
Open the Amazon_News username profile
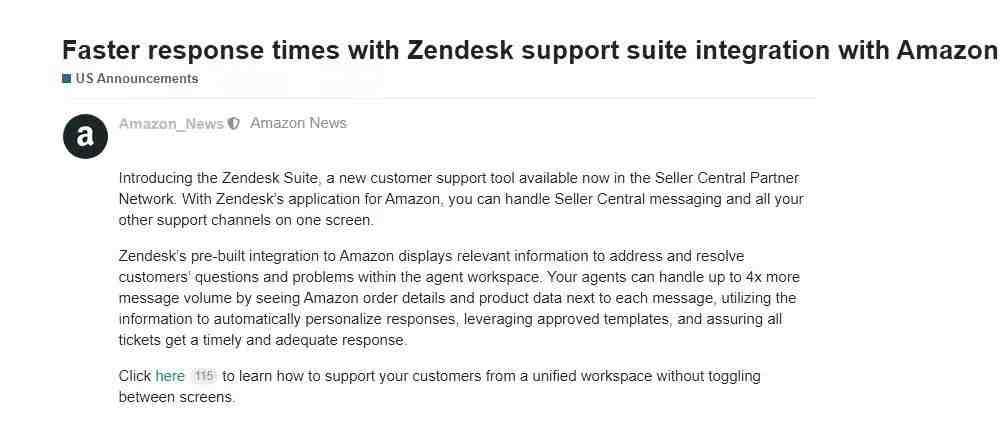pyautogui.click(x=171, y=124)
